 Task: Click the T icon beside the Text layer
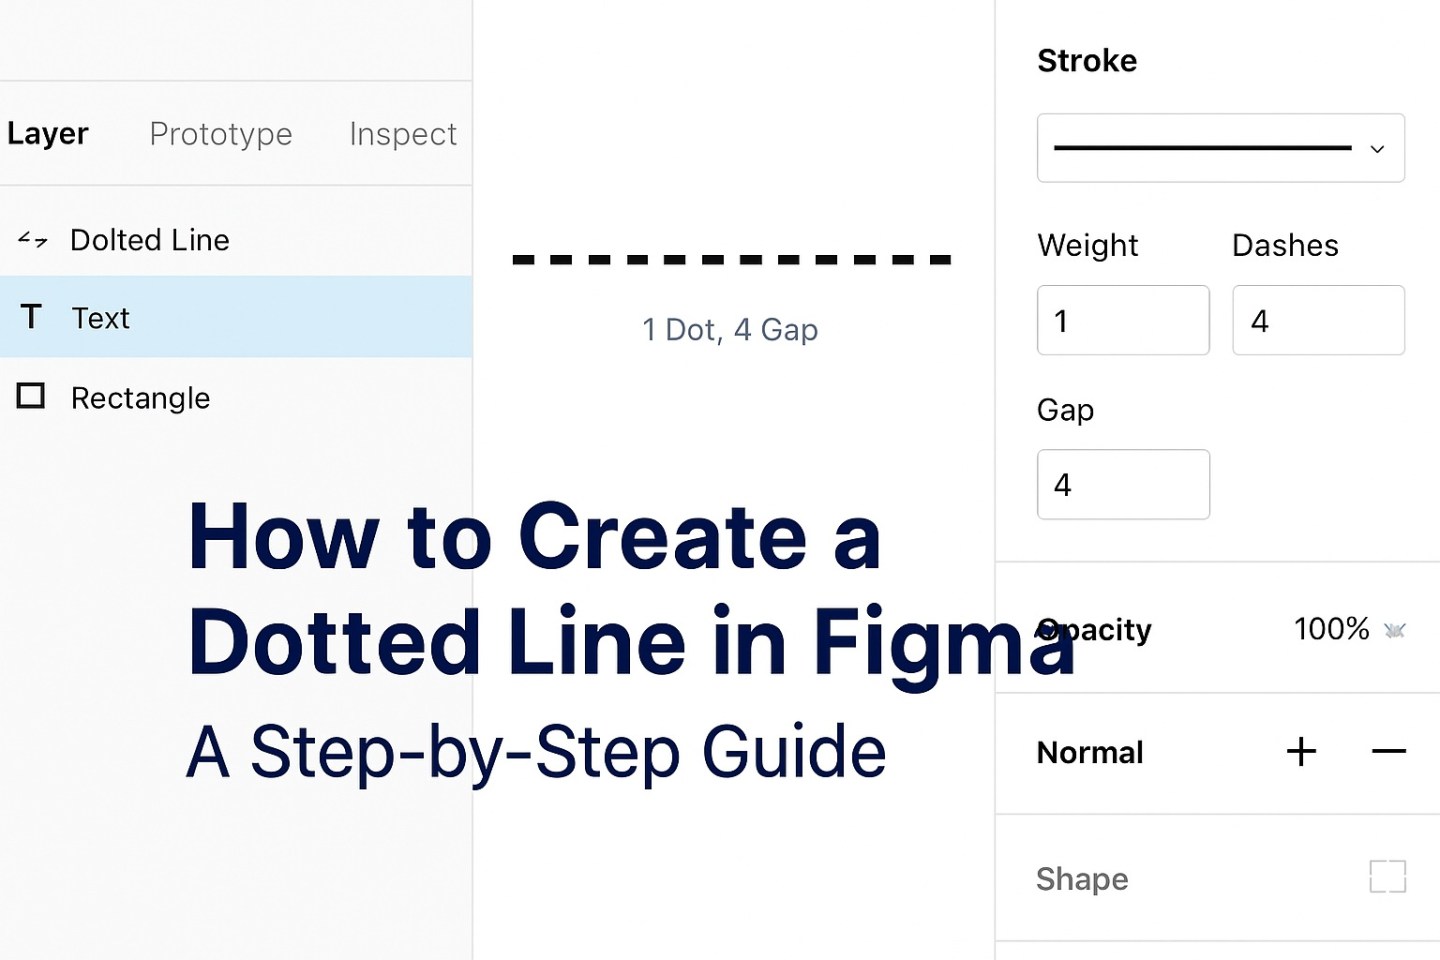tap(31, 317)
